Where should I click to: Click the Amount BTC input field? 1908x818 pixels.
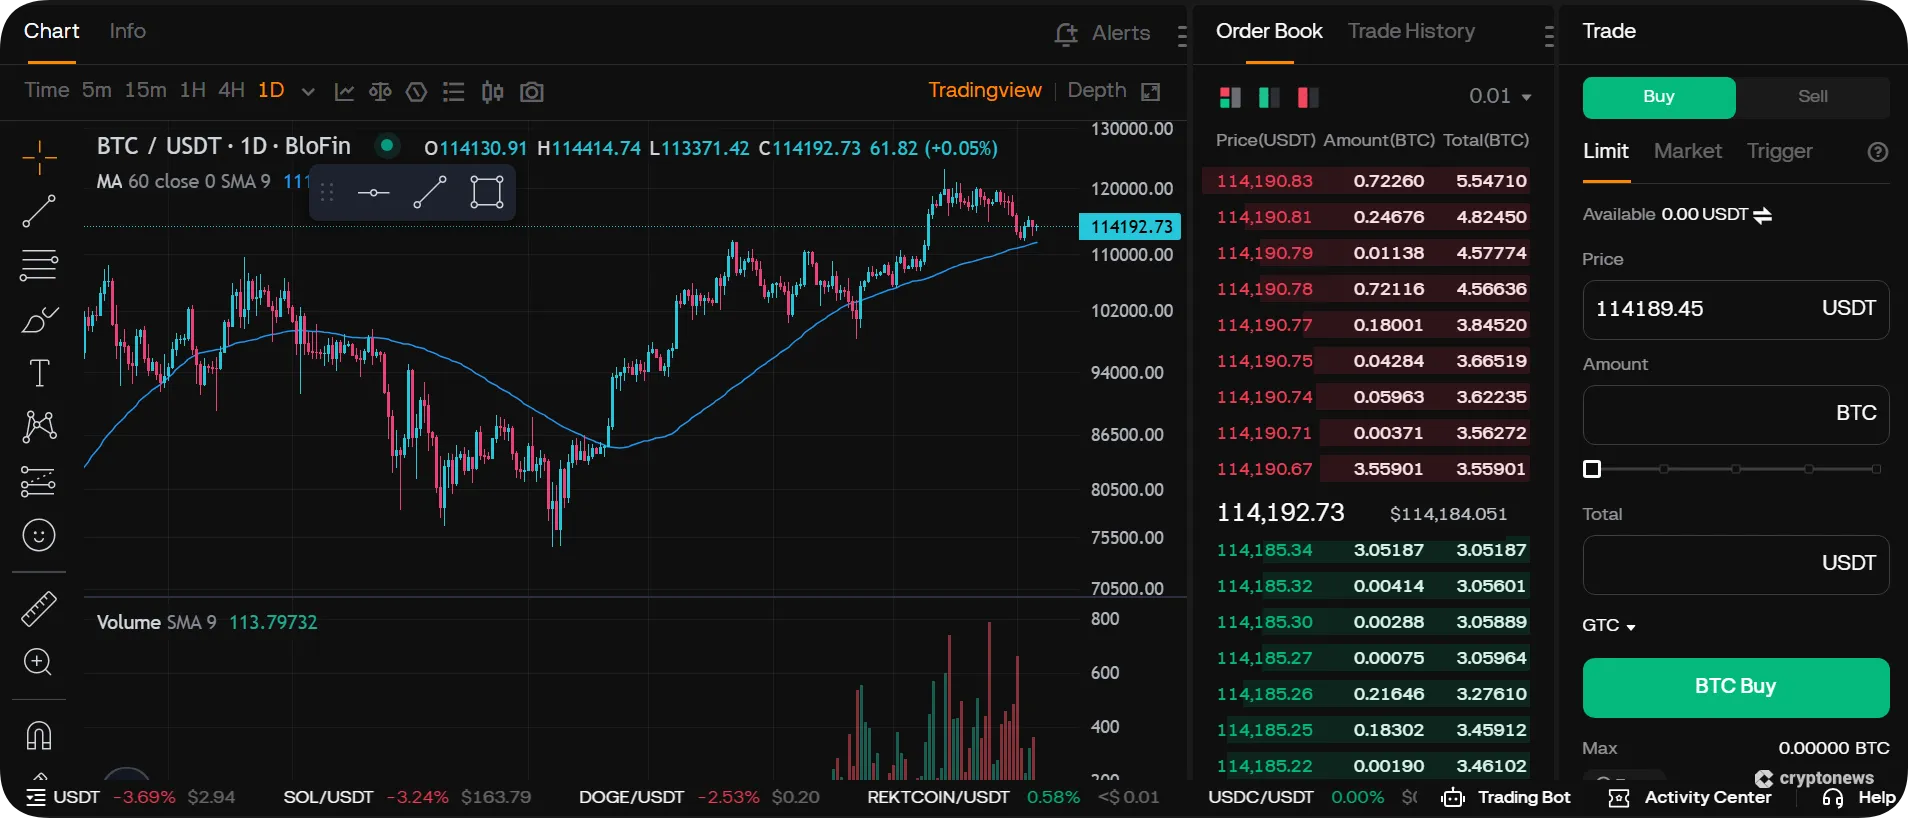[1736, 414]
